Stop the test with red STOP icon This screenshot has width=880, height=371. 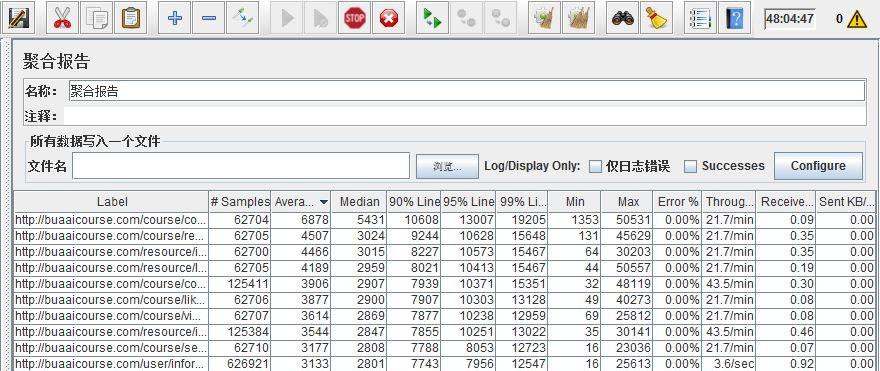click(x=354, y=17)
